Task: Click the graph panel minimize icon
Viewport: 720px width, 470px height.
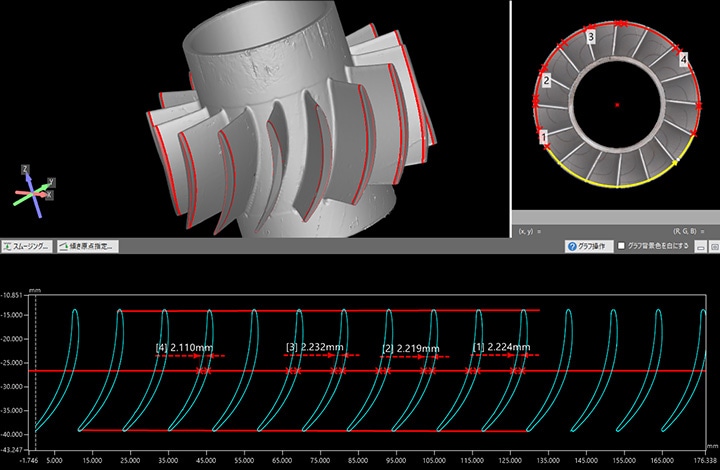Action: point(701,245)
